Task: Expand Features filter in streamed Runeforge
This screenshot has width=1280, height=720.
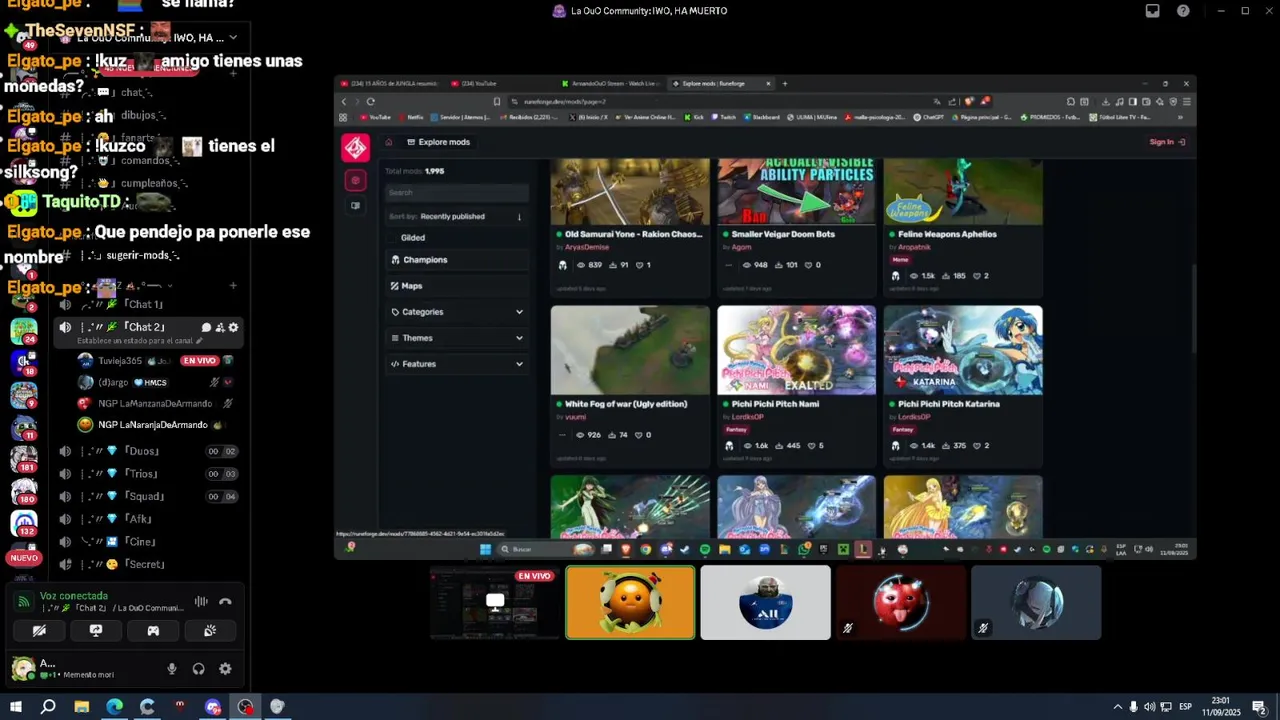Action: click(458, 364)
